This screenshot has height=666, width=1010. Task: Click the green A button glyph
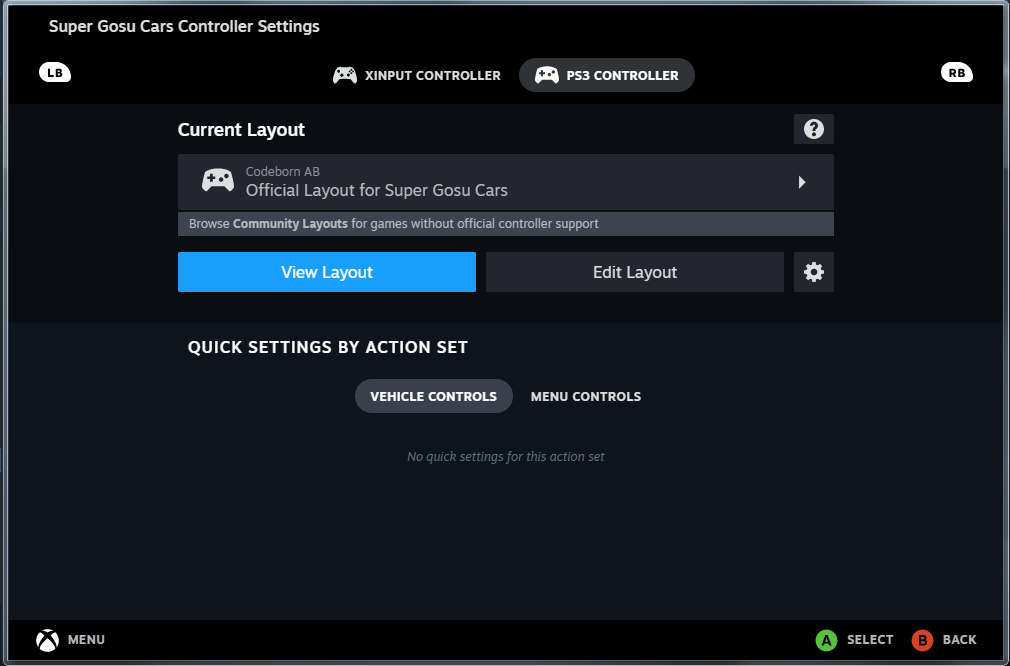tap(826, 640)
